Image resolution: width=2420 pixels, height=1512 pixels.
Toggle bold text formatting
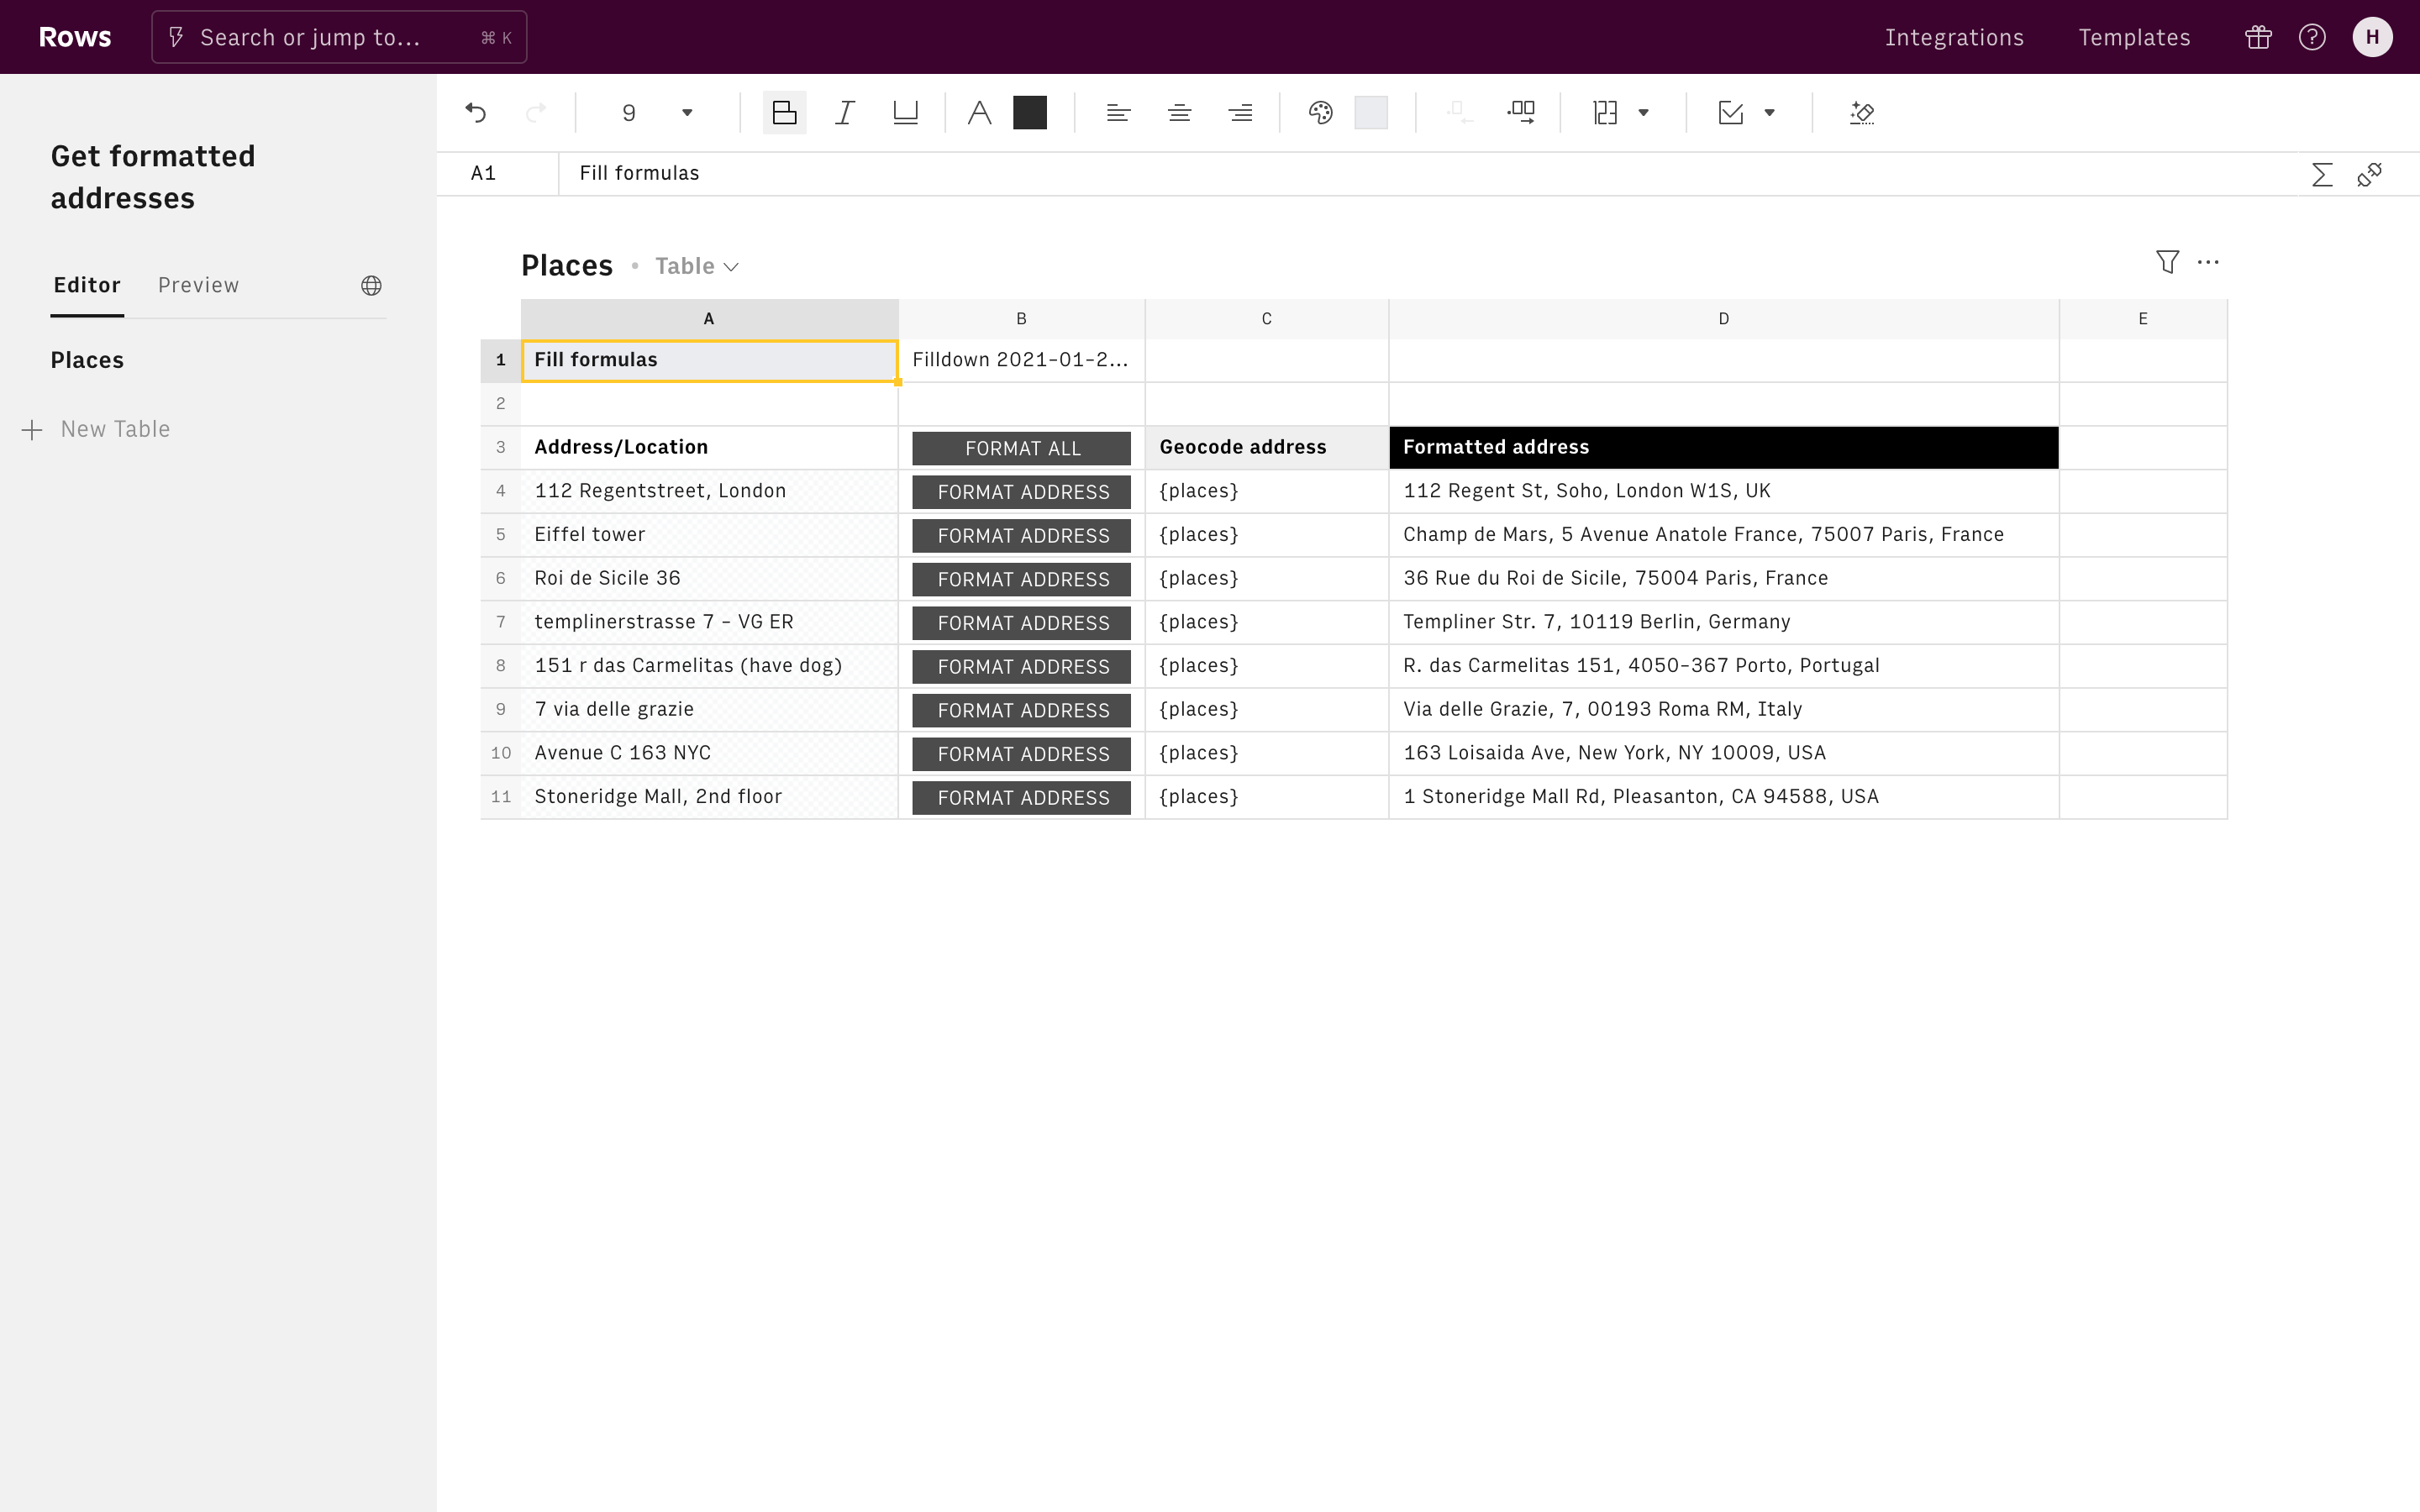[x=784, y=113]
